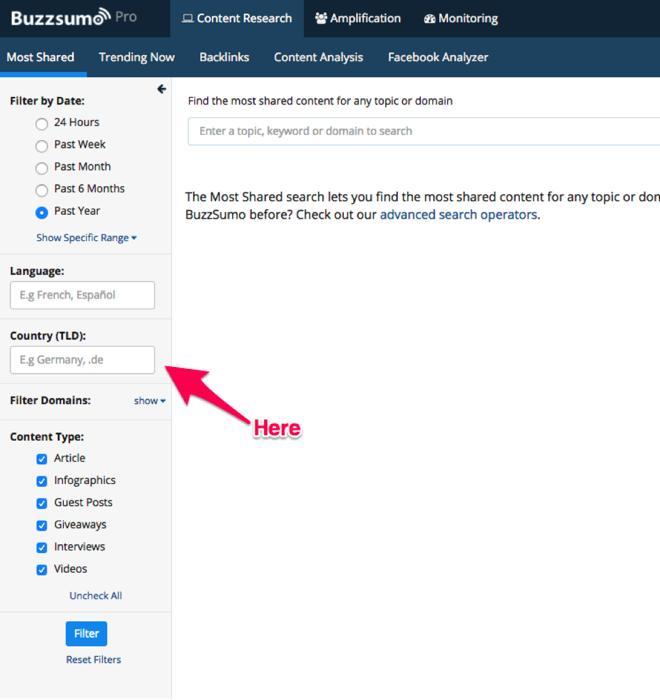The height and width of the screenshot is (700, 660).
Task: Uncheck the Article content type
Action: coord(42,459)
